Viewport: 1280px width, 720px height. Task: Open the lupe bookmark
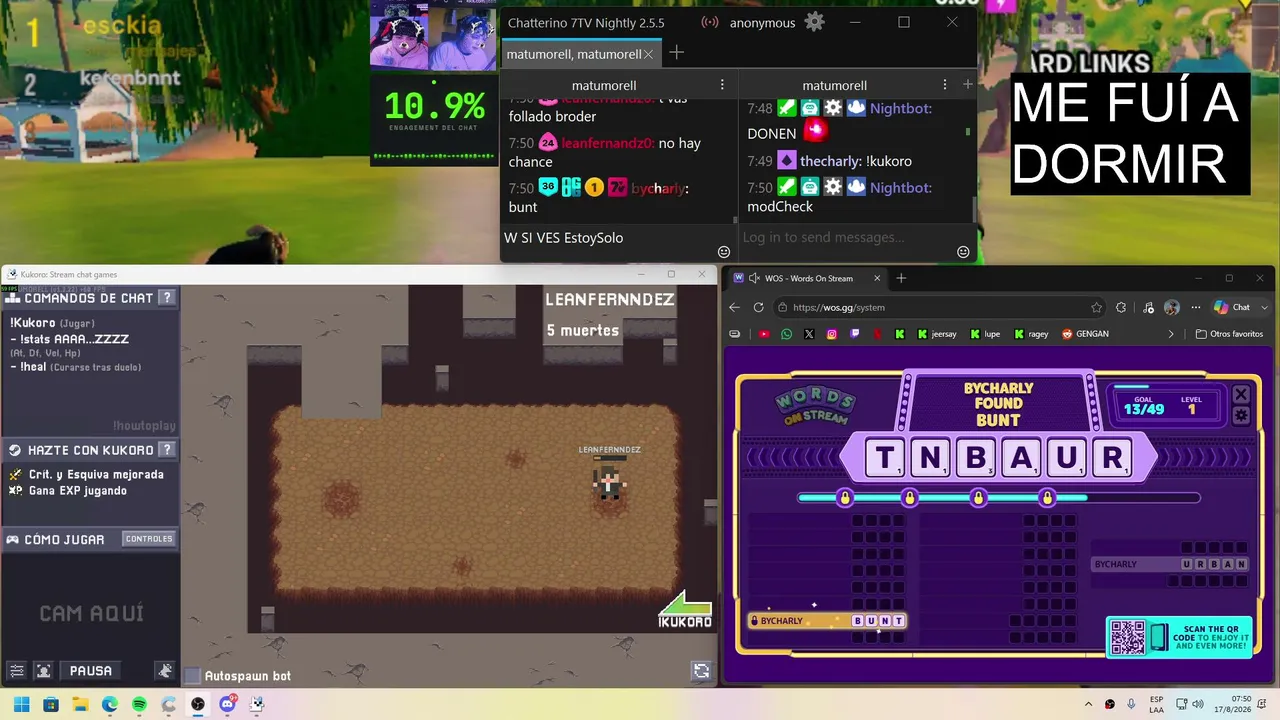tap(985, 334)
